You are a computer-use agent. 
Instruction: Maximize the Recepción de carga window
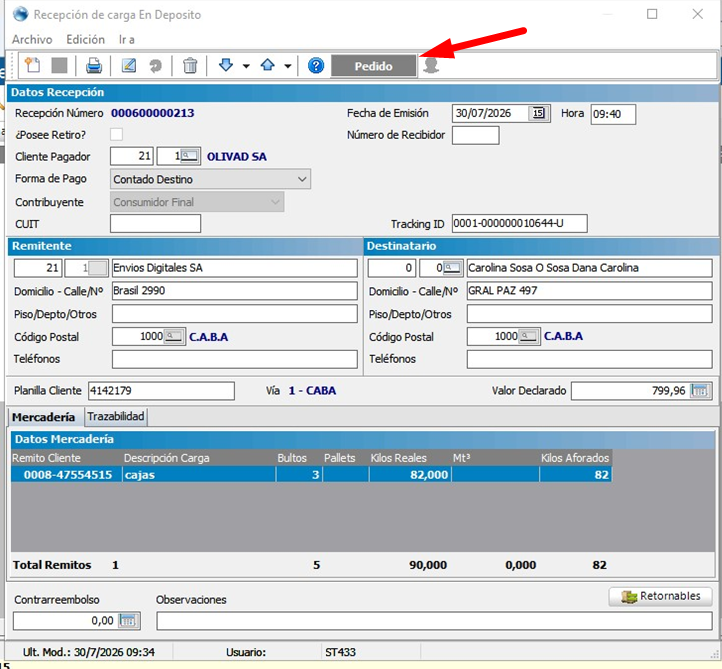(652, 14)
